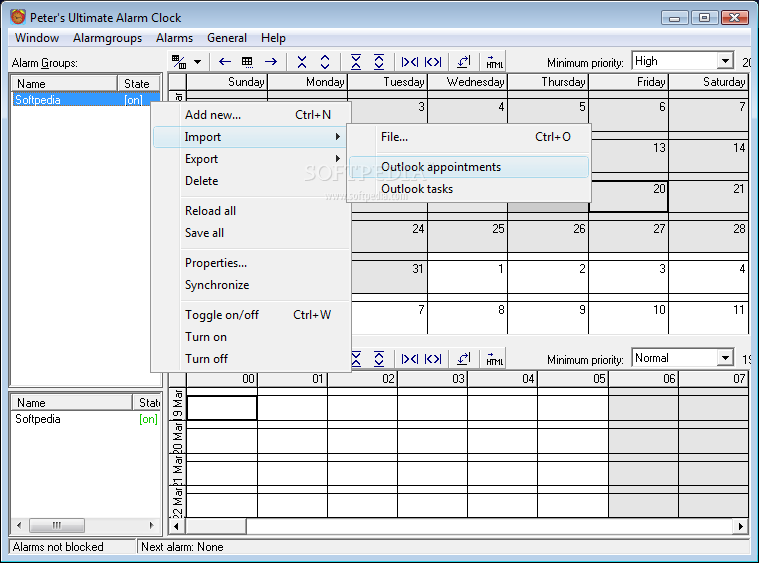
Task: Open the Alarmgroups menu
Action: (x=107, y=38)
